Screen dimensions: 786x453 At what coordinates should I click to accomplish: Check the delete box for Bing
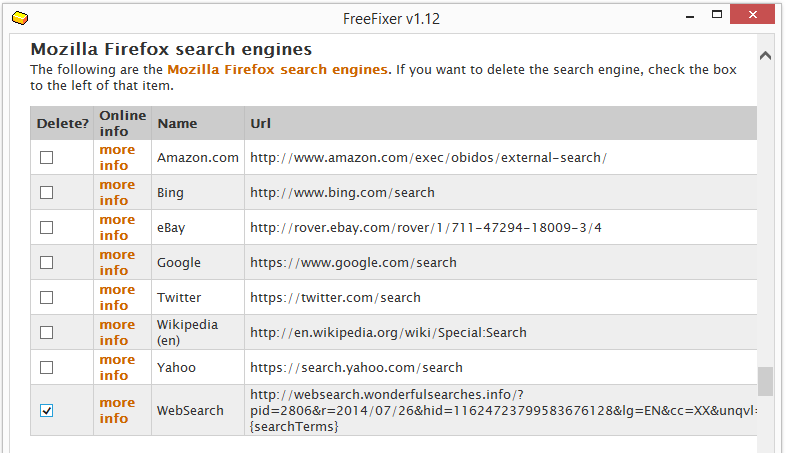tap(47, 192)
